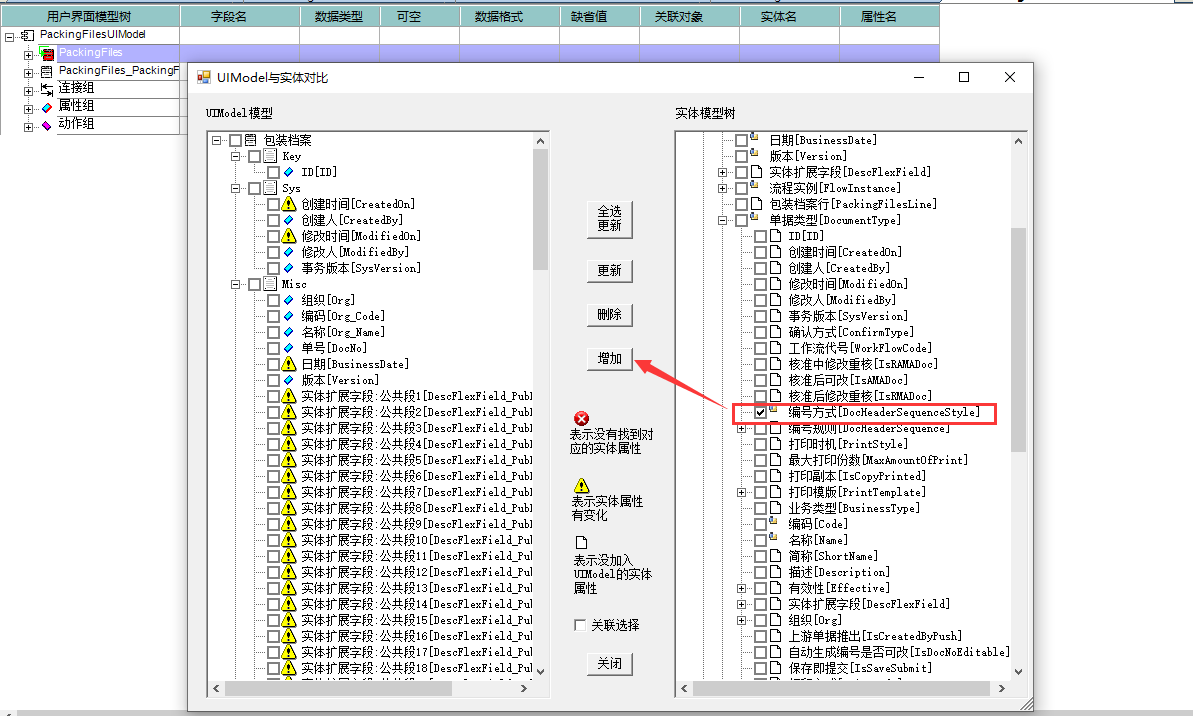
Task: Check the box for 组织[Org] under Misc
Action: (273, 300)
